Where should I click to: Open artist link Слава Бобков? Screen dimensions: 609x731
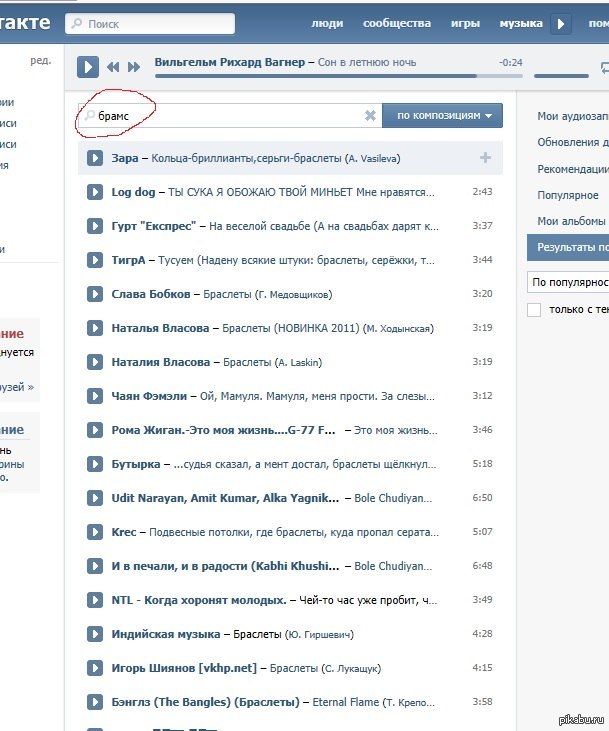[x=151, y=294]
